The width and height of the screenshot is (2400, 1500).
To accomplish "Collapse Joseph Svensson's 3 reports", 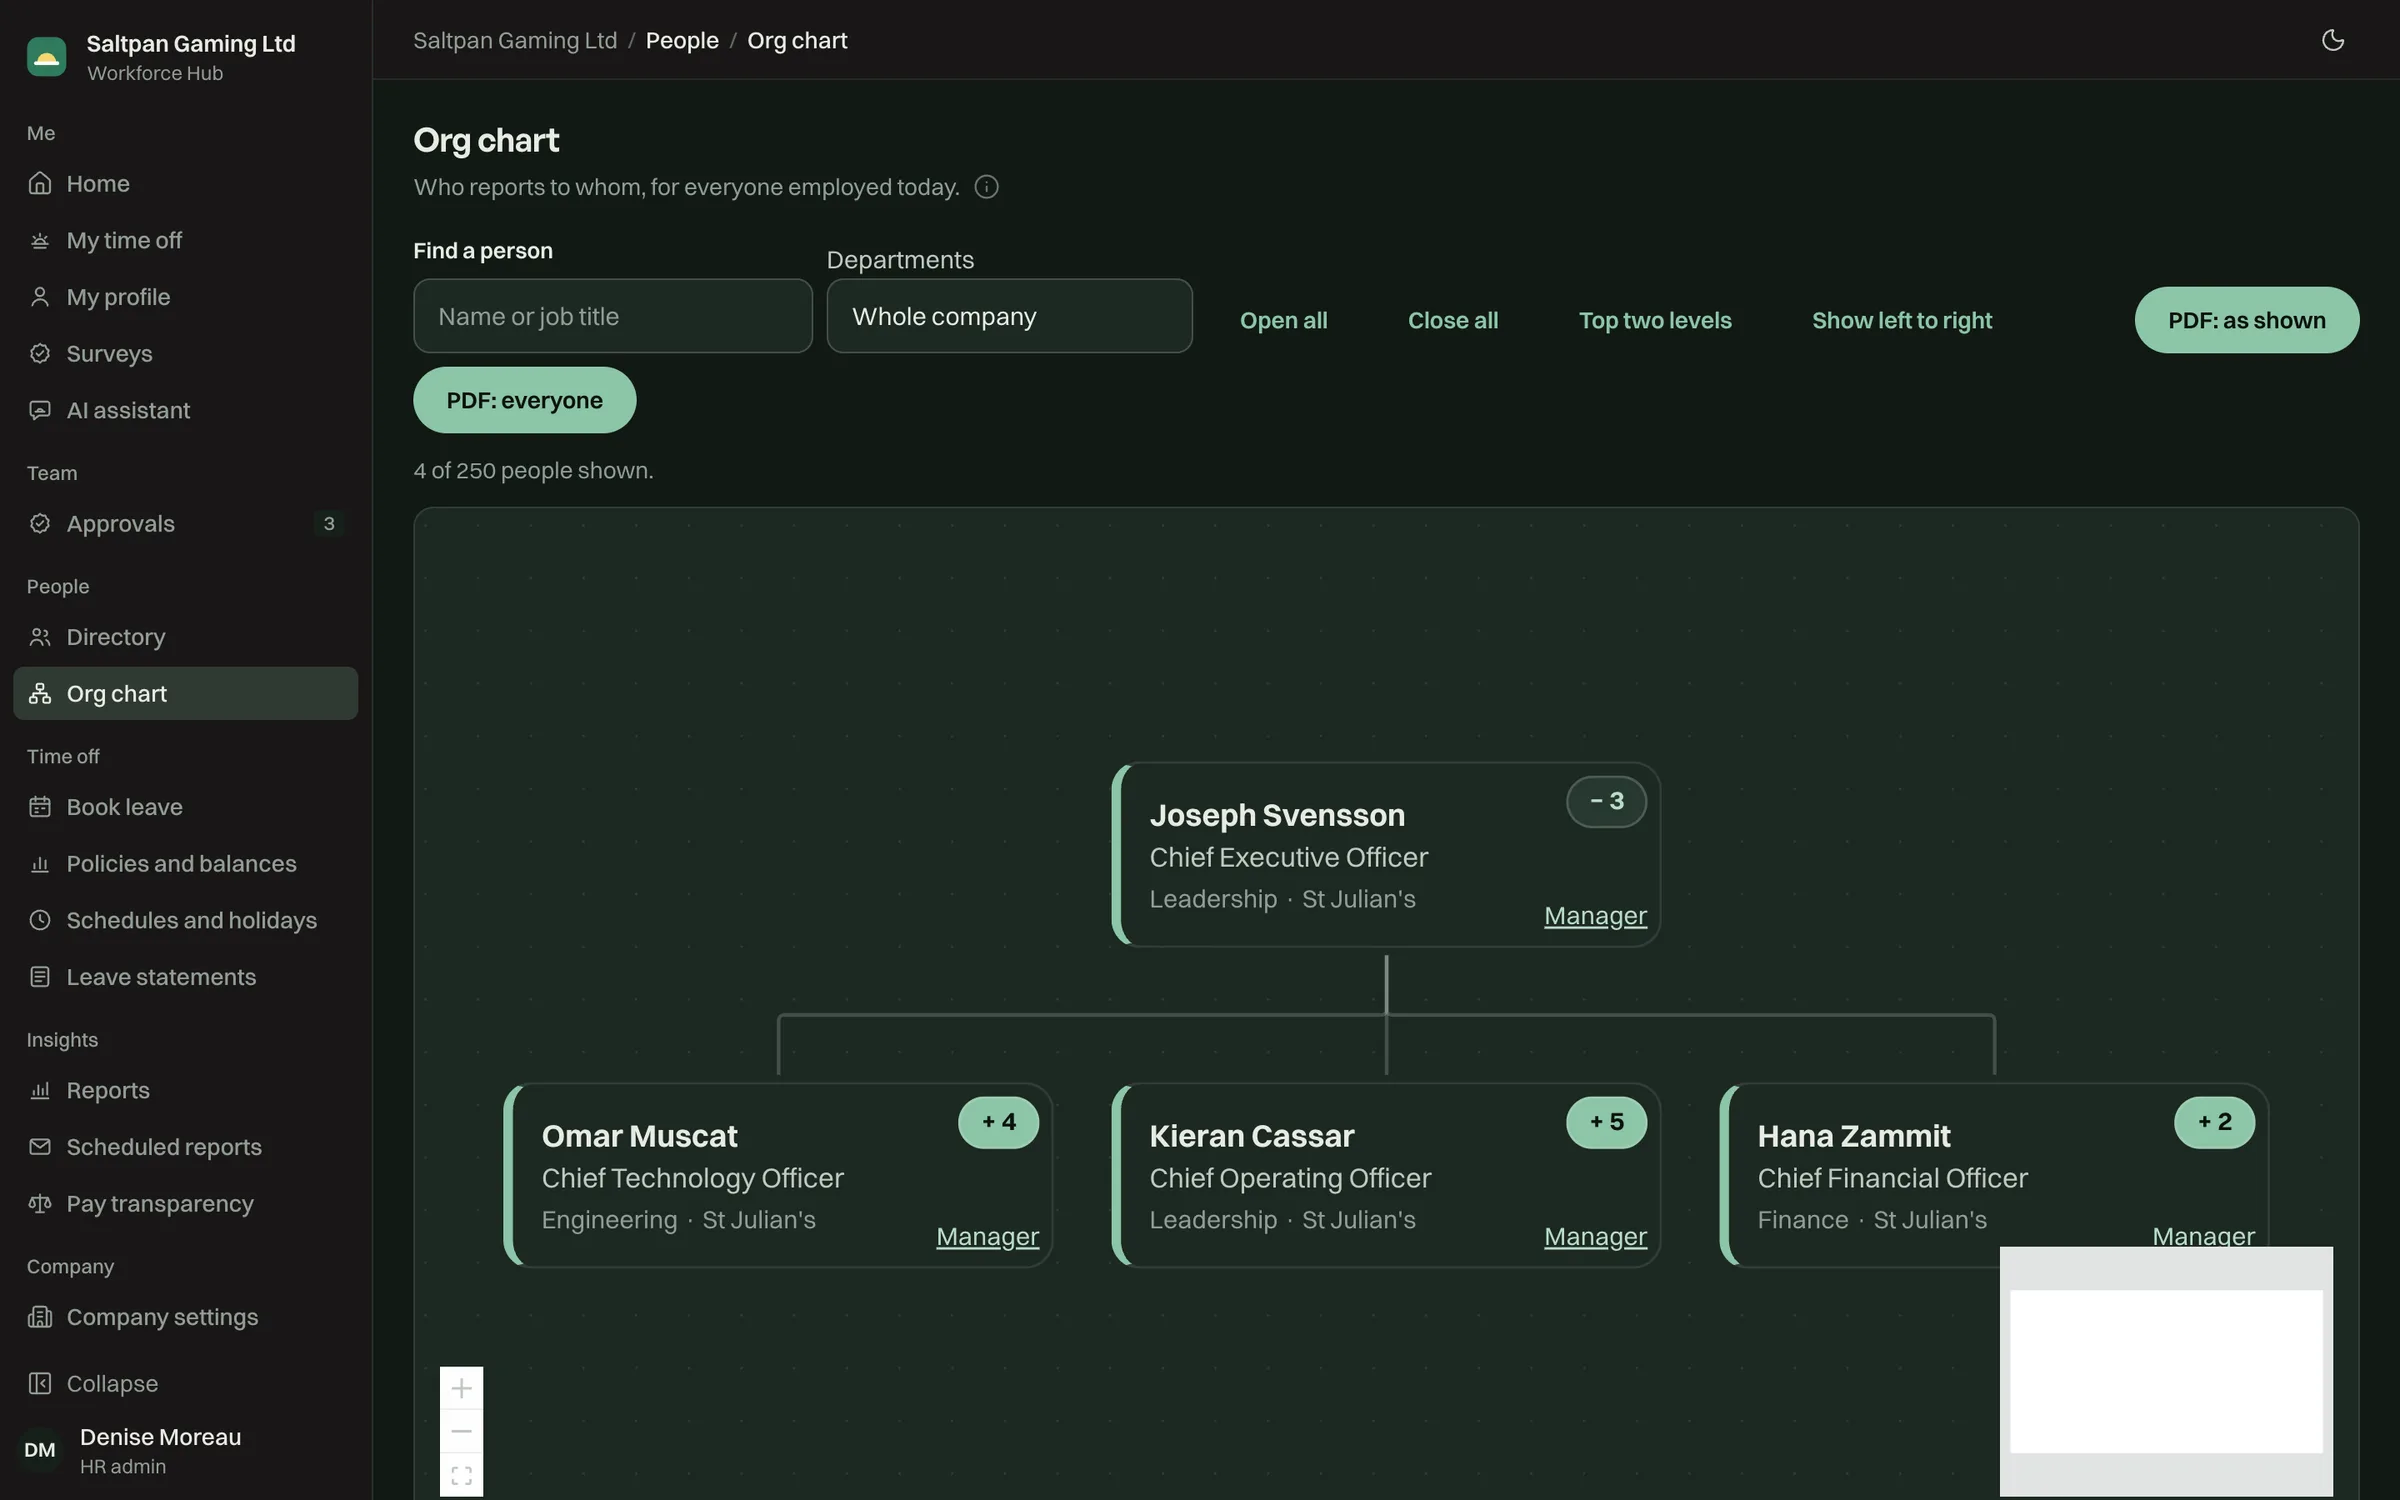I will point(1606,801).
